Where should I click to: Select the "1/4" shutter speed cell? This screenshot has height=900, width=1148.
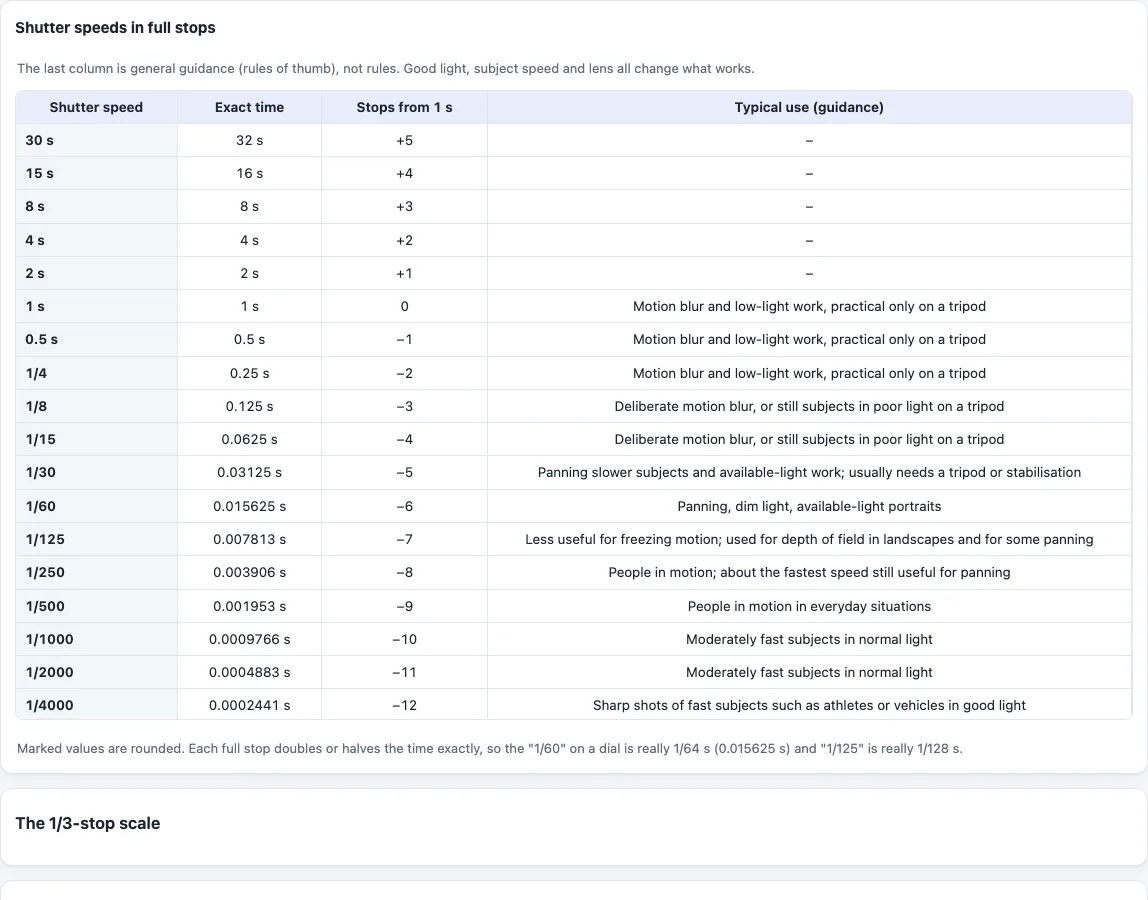[x=96, y=373]
